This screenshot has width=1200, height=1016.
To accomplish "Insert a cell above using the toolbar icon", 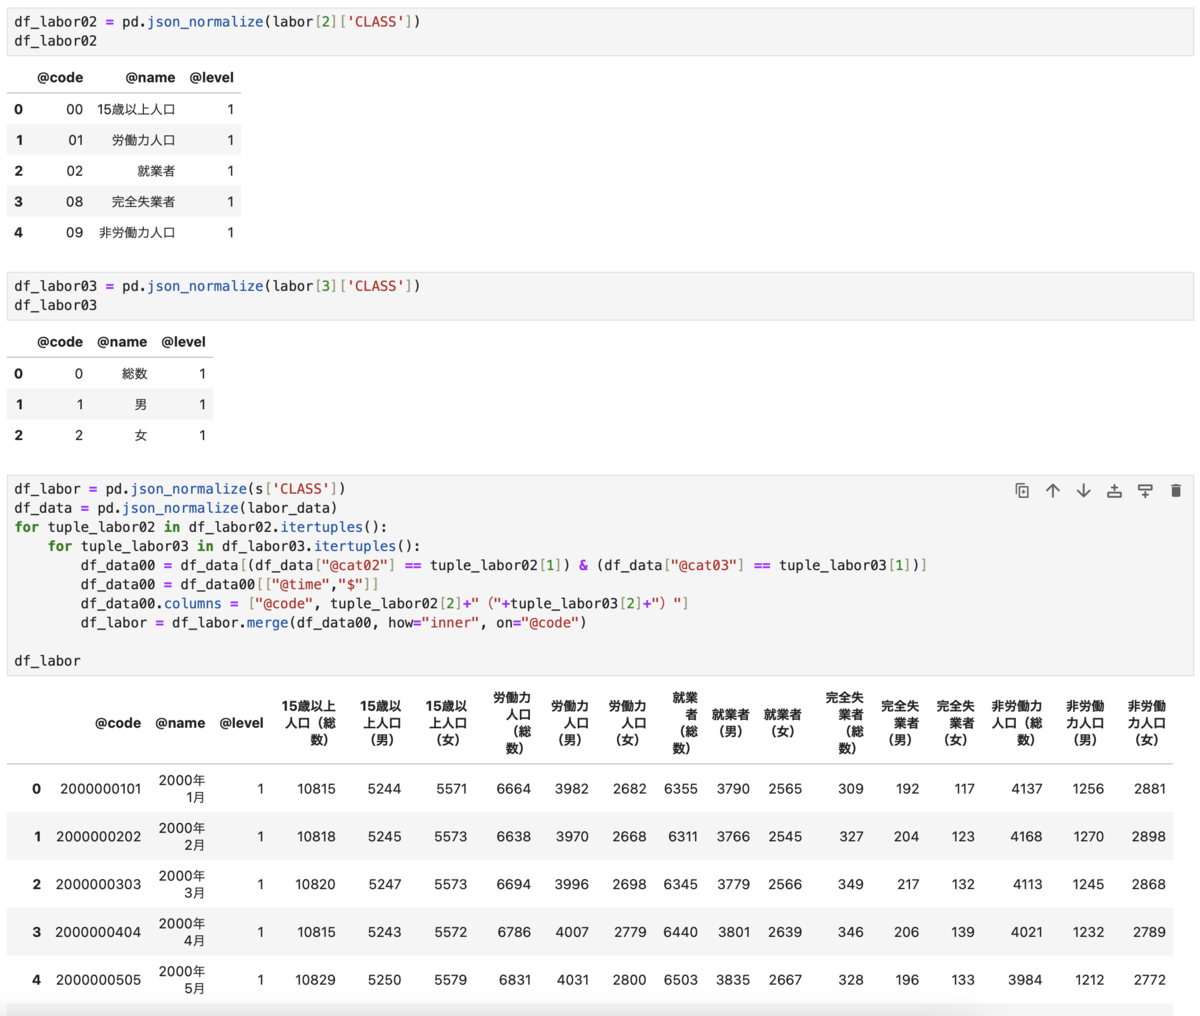I will [x=1114, y=491].
